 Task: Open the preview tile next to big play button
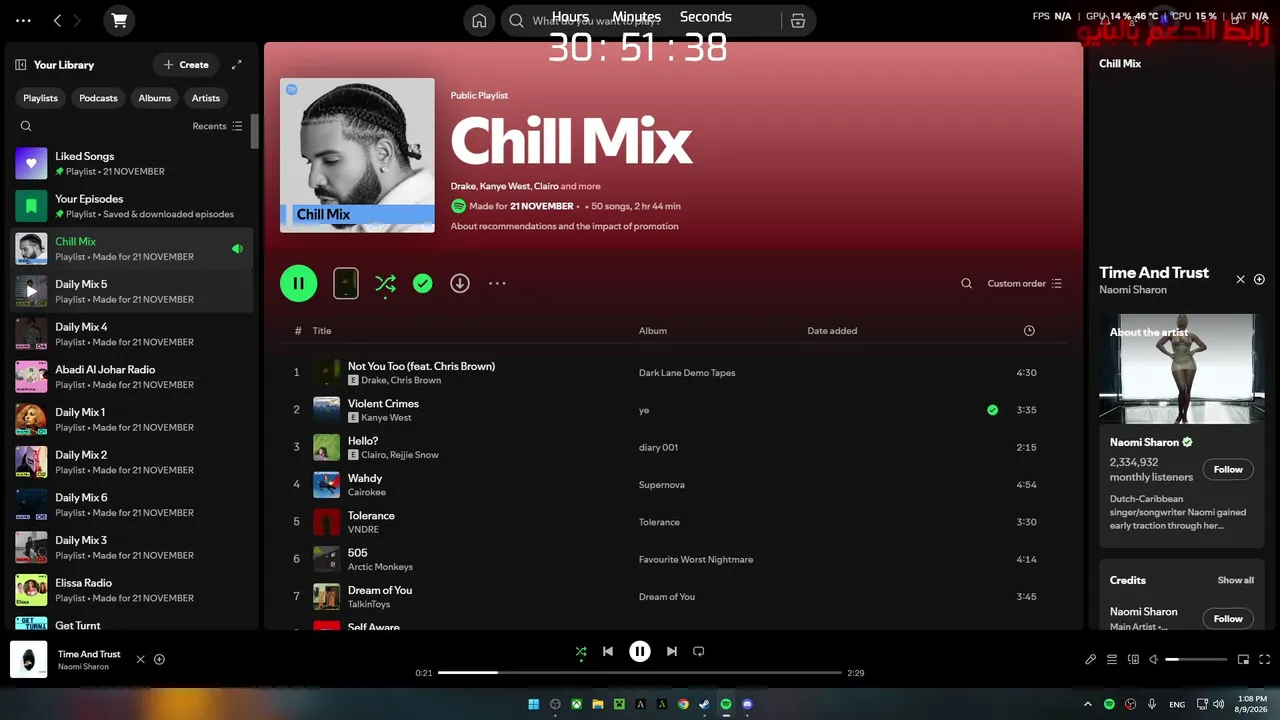(346, 283)
